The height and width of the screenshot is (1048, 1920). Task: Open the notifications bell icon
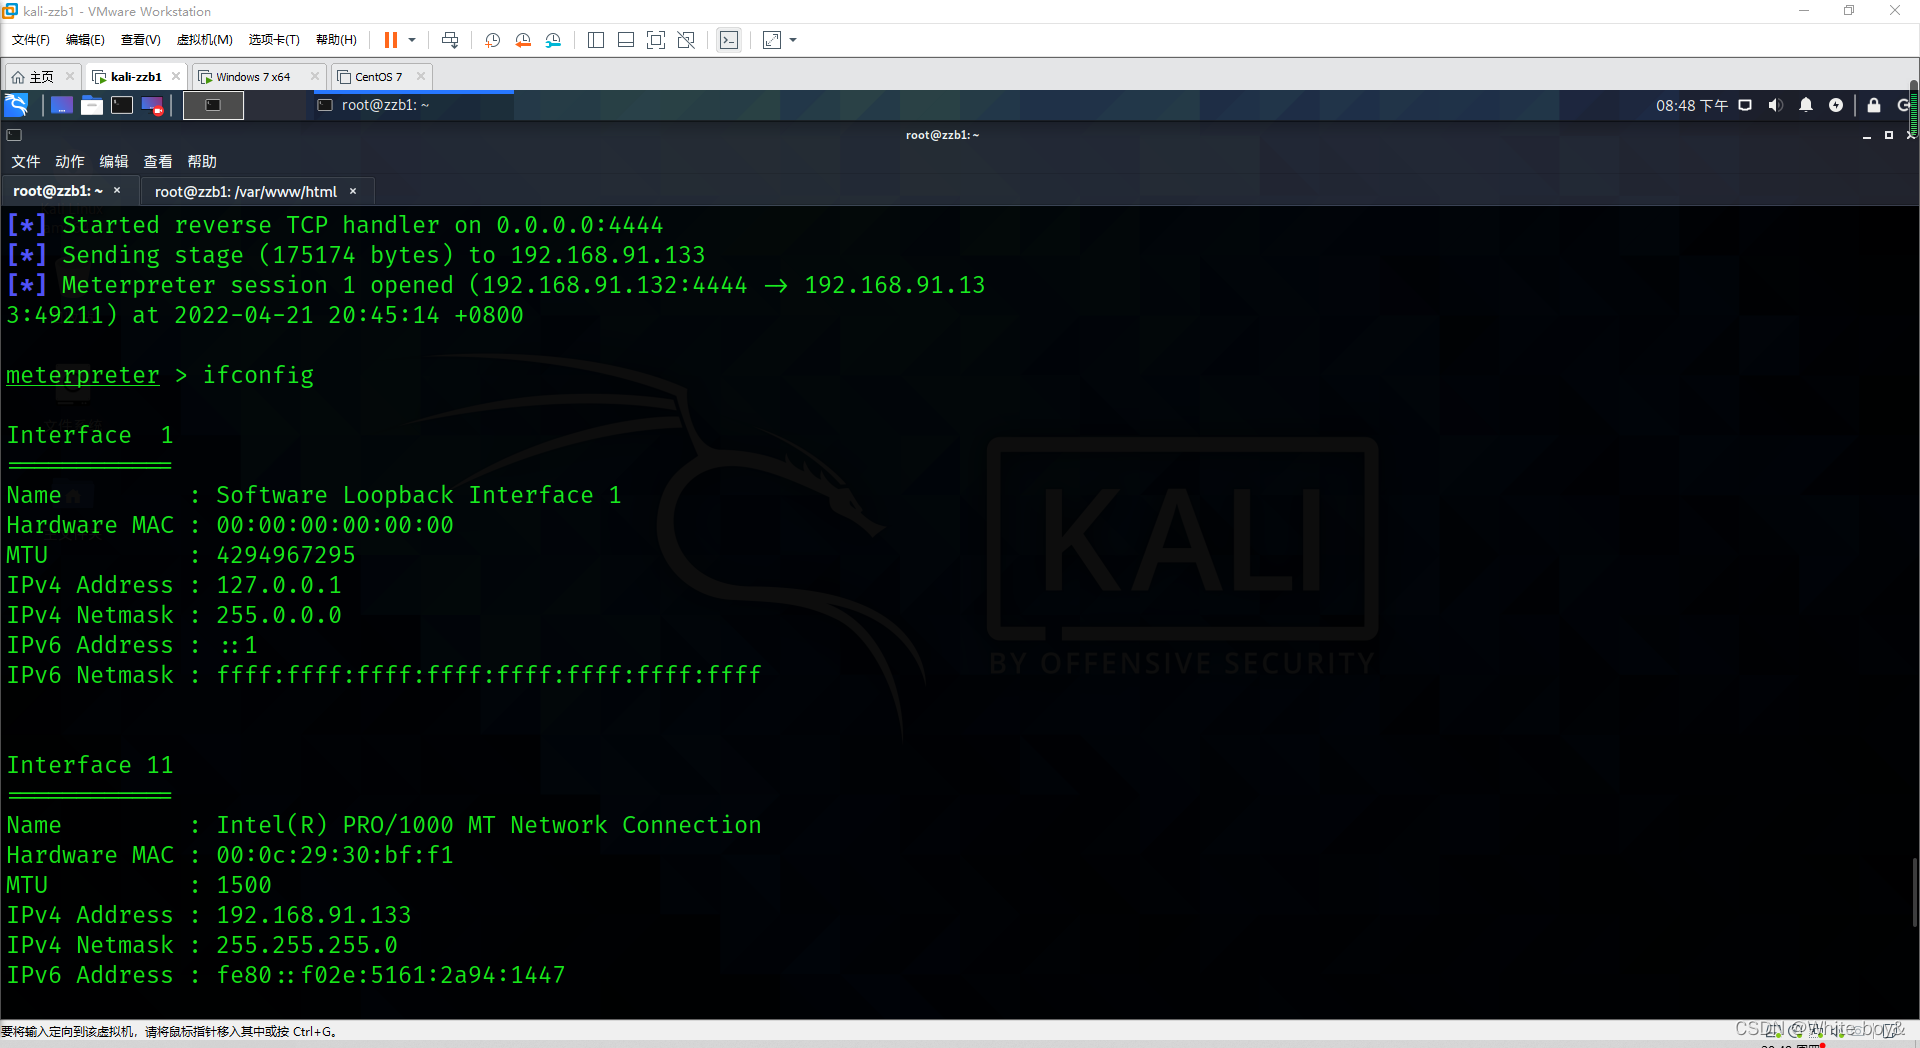[1806, 105]
